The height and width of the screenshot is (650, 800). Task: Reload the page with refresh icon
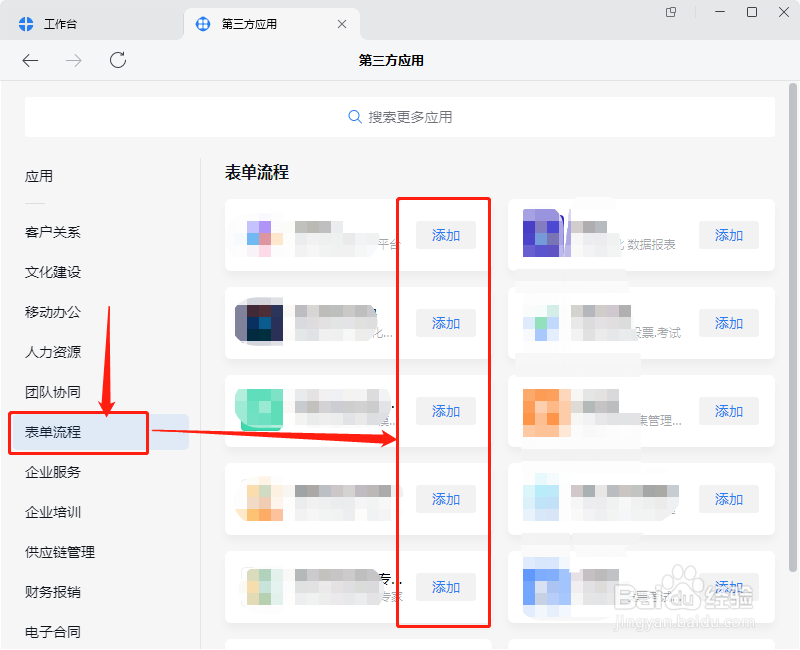(x=118, y=60)
